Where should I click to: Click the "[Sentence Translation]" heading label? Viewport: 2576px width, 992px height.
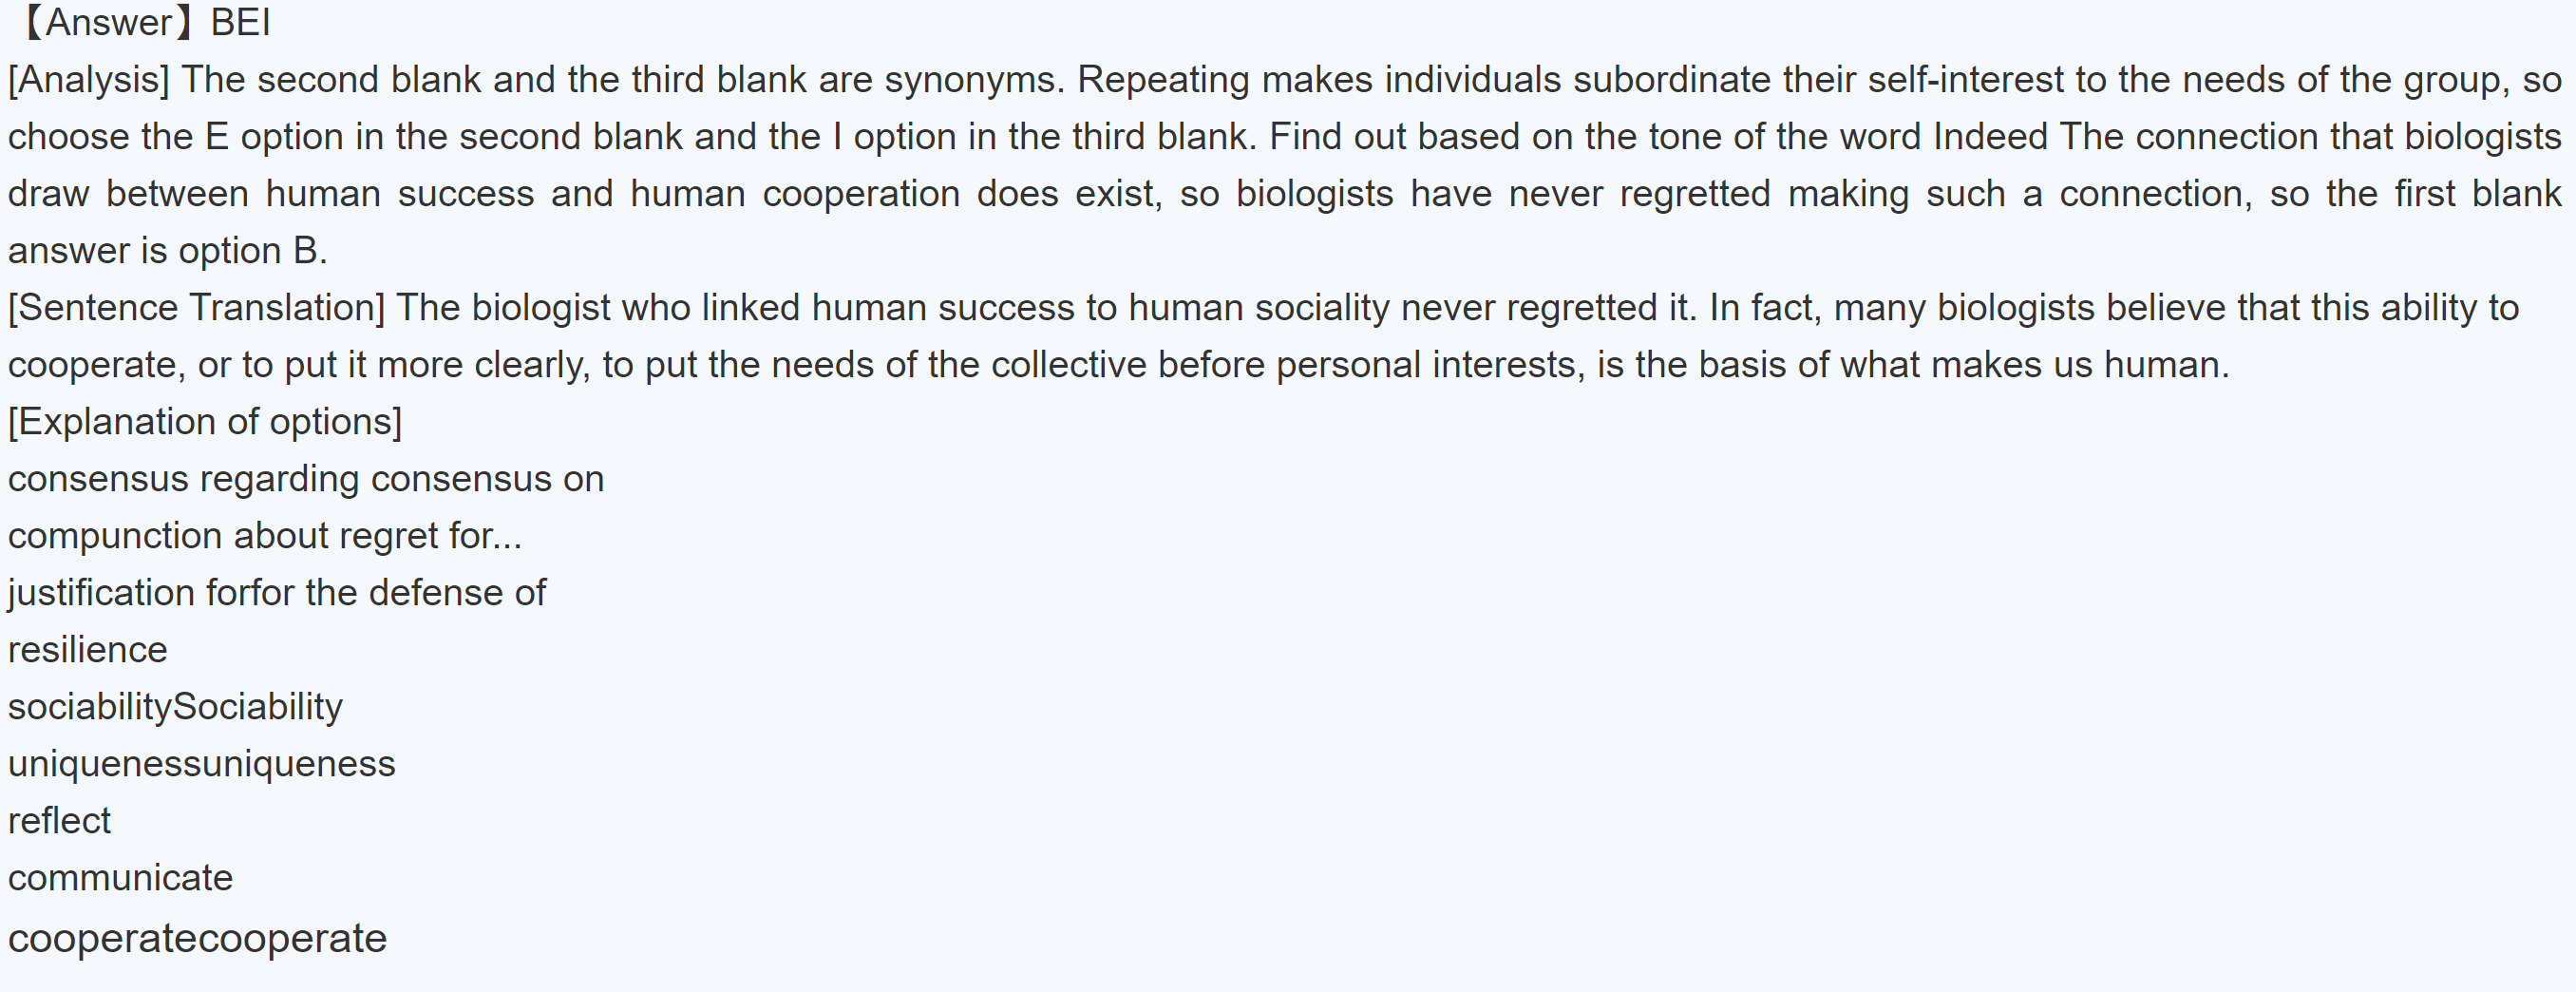coord(196,308)
